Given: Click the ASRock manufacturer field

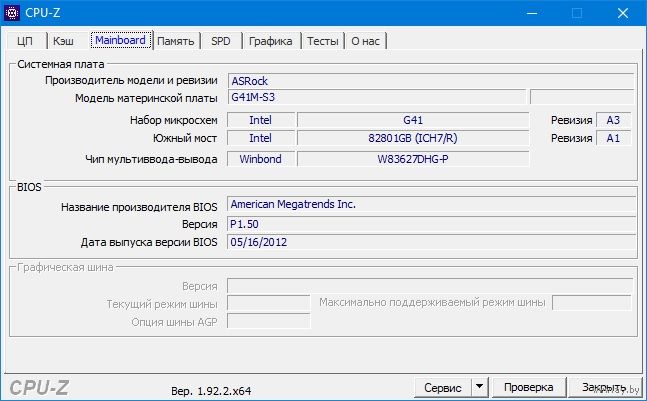Looking at the screenshot, I should tap(431, 81).
